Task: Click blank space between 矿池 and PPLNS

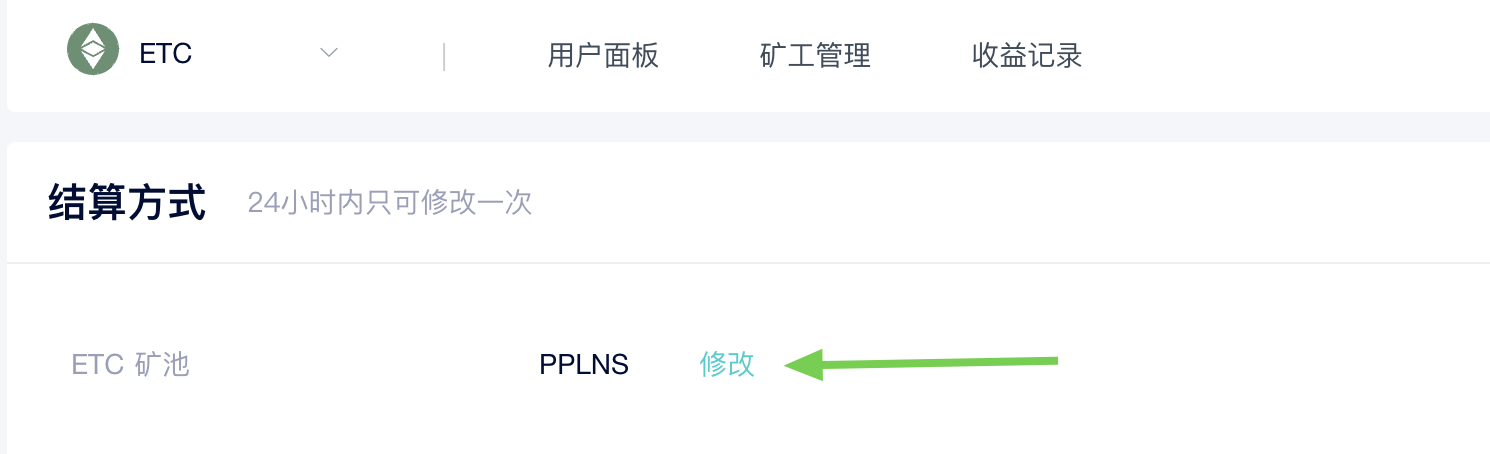Action: (x=365, y=365)
